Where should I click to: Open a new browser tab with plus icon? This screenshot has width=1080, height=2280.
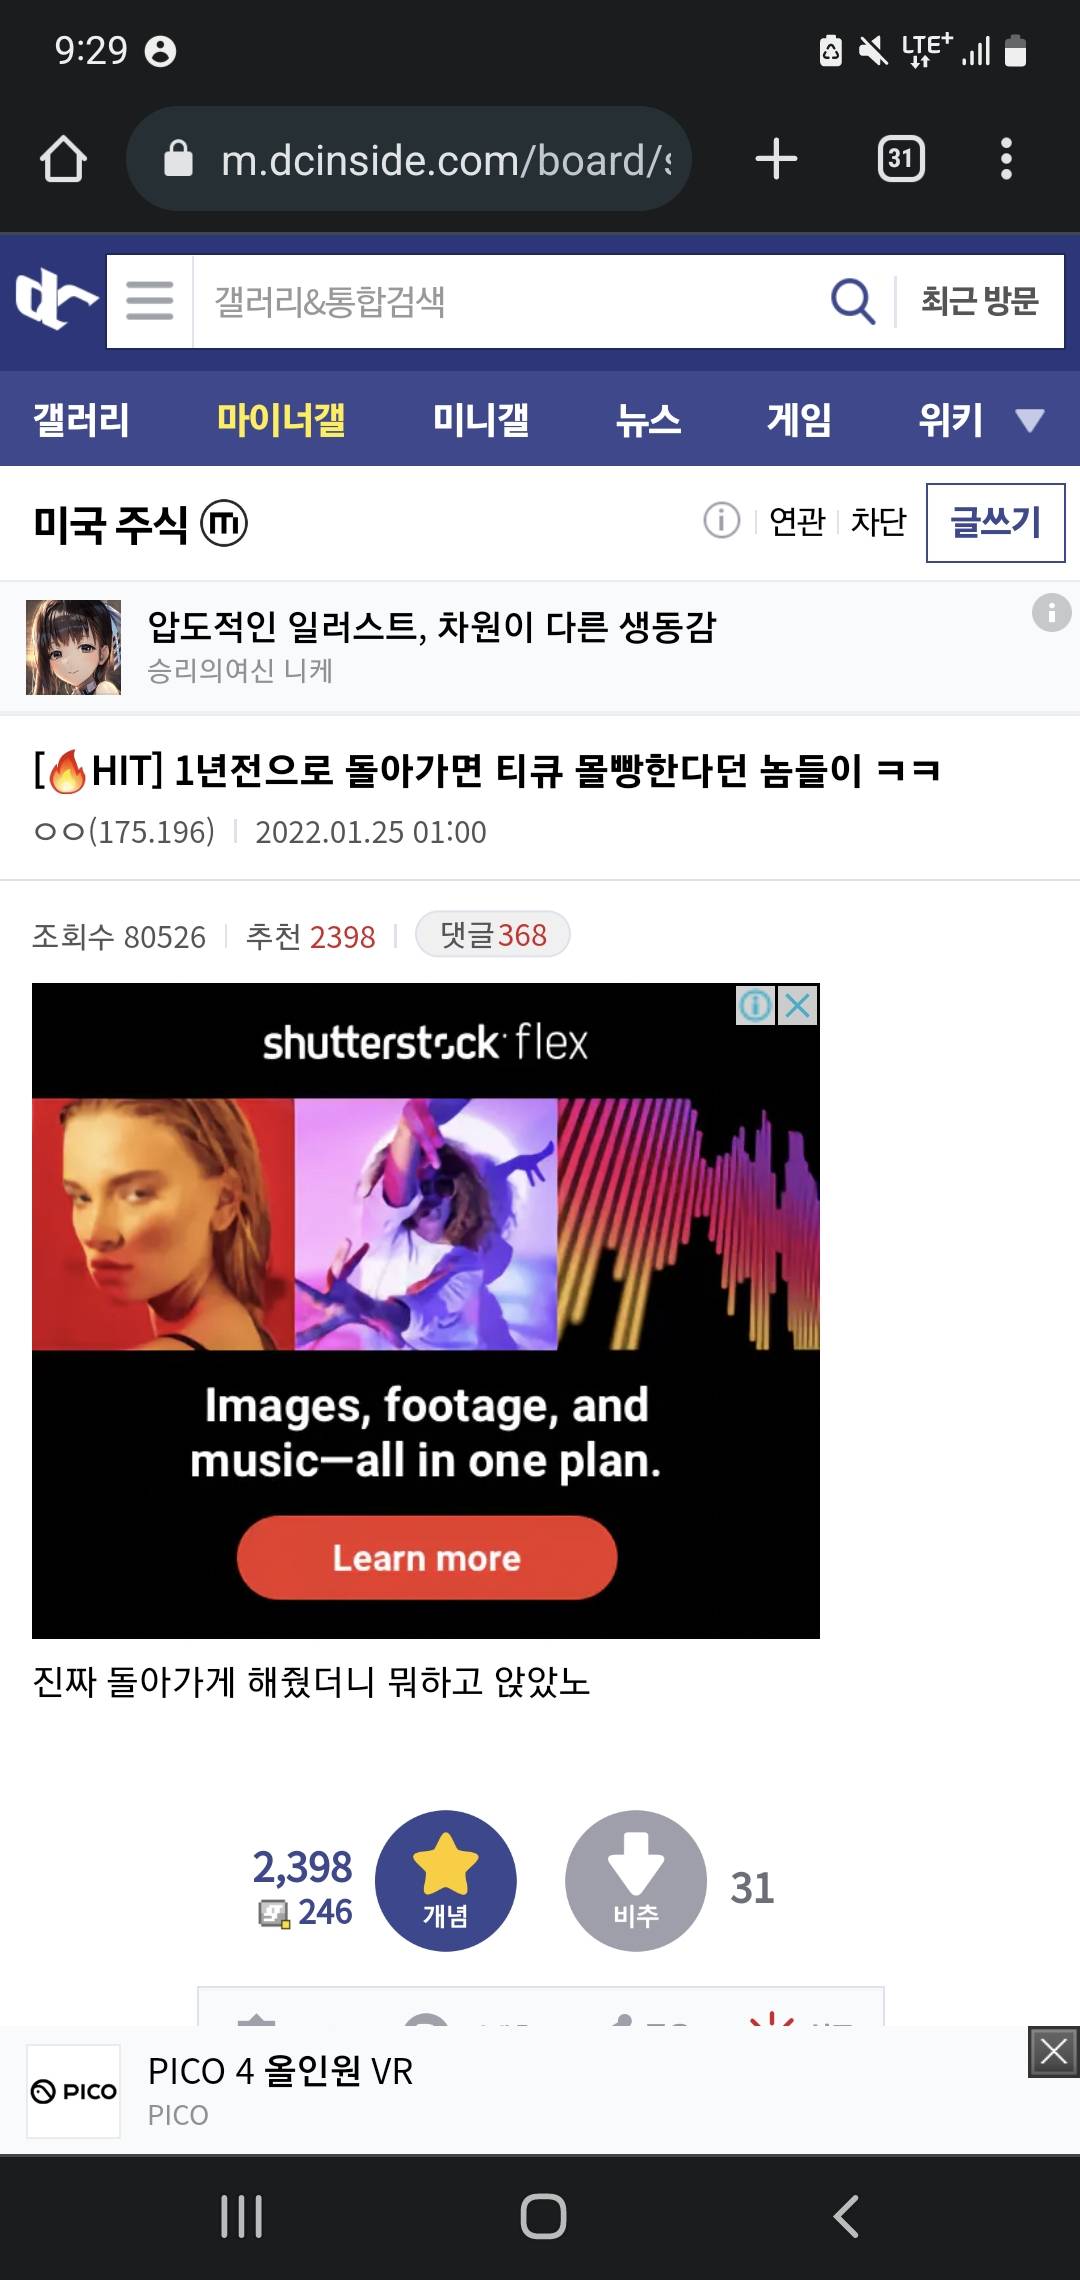pyautogui.click(x=776, y=159)
